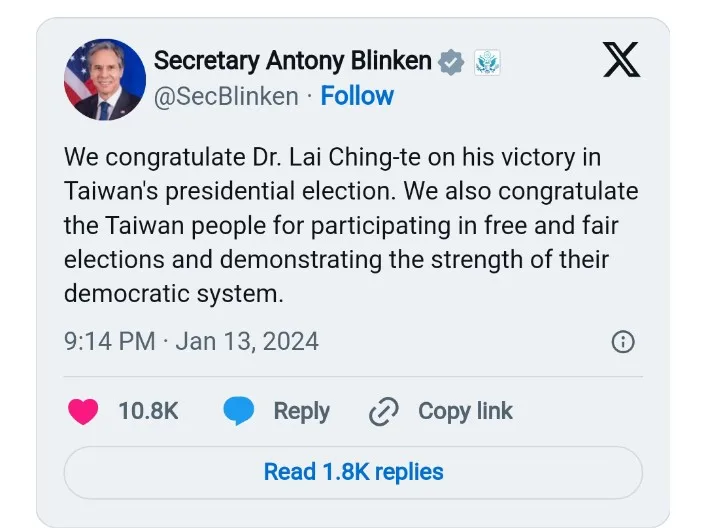This screenshot has height=528, width=706.
Task: Click the @SecBlinken handle
Action: coord(225,96)
